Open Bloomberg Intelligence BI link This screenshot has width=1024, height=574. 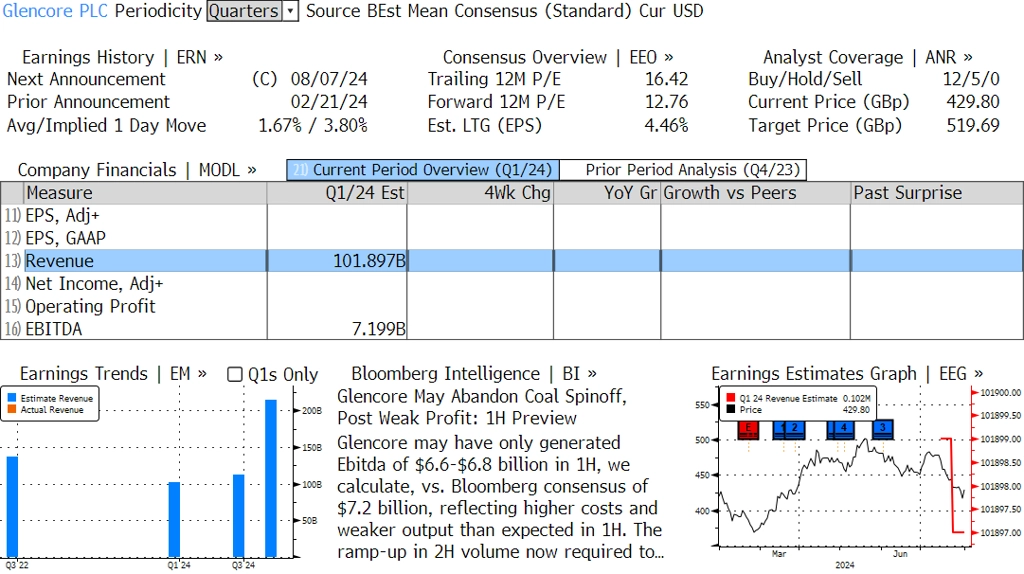(473, 374)
